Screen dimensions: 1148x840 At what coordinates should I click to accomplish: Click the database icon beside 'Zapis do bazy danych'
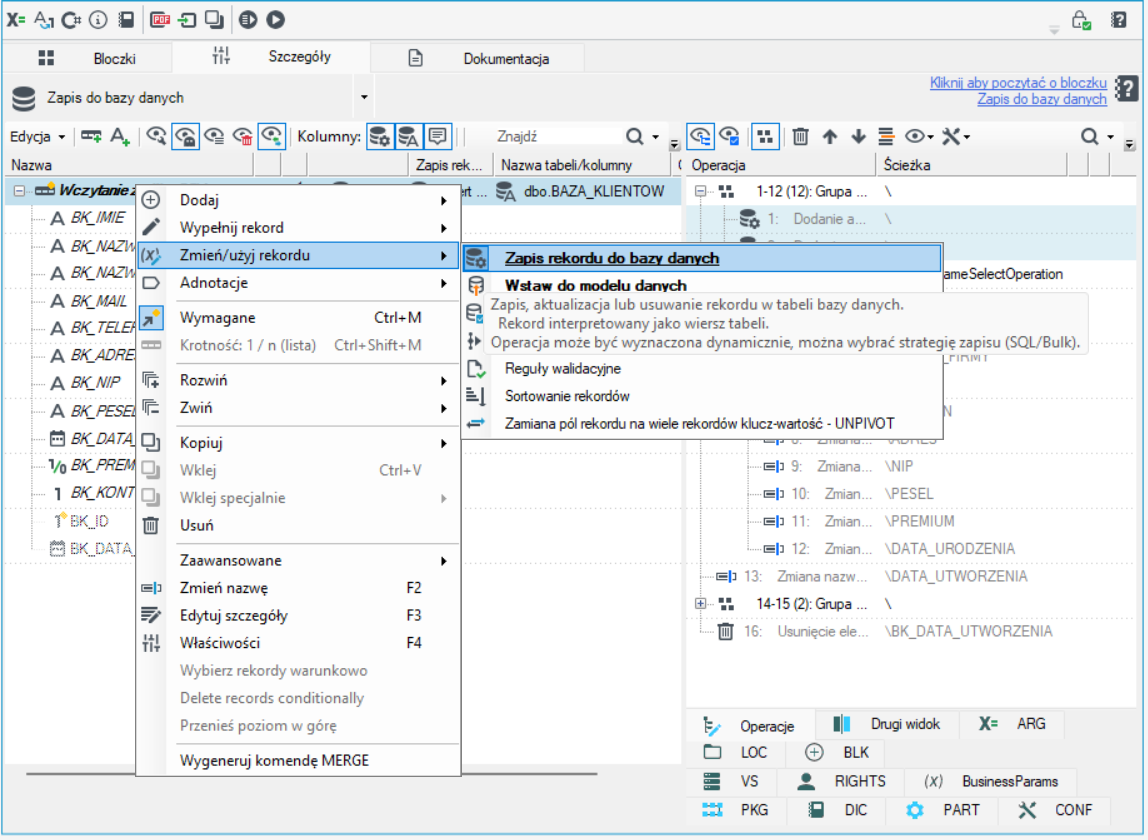tap(23, 98)
